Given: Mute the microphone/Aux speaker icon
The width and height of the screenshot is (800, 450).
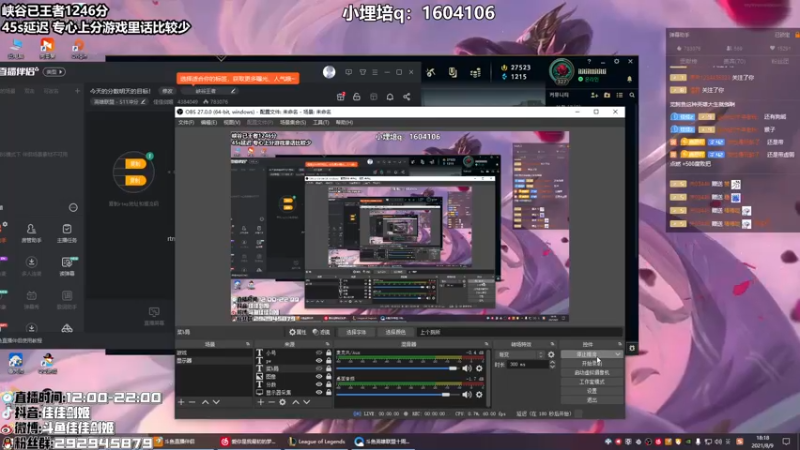Looking at the screenshot, I should (467, 368).
